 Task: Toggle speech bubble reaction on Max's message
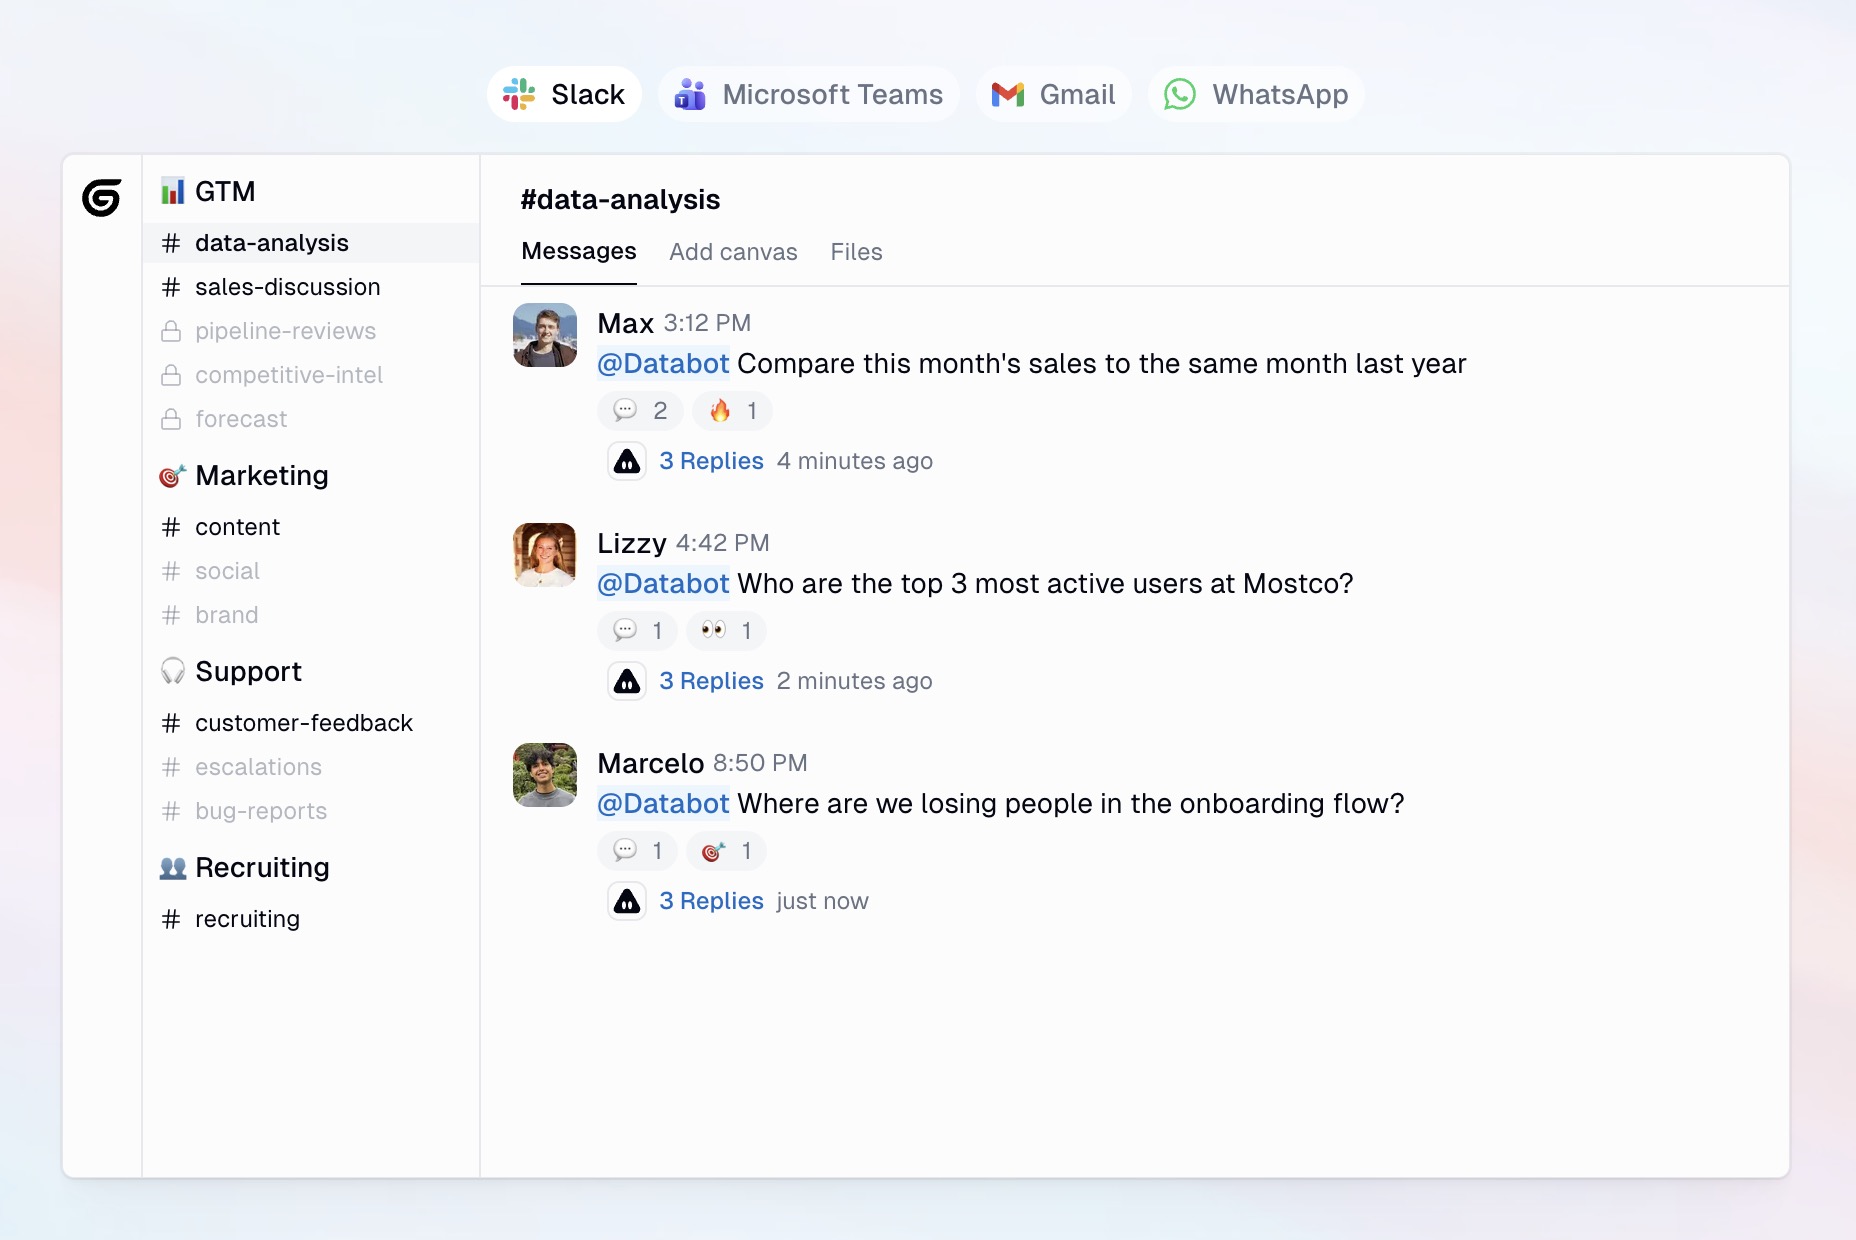coord(640,411)
